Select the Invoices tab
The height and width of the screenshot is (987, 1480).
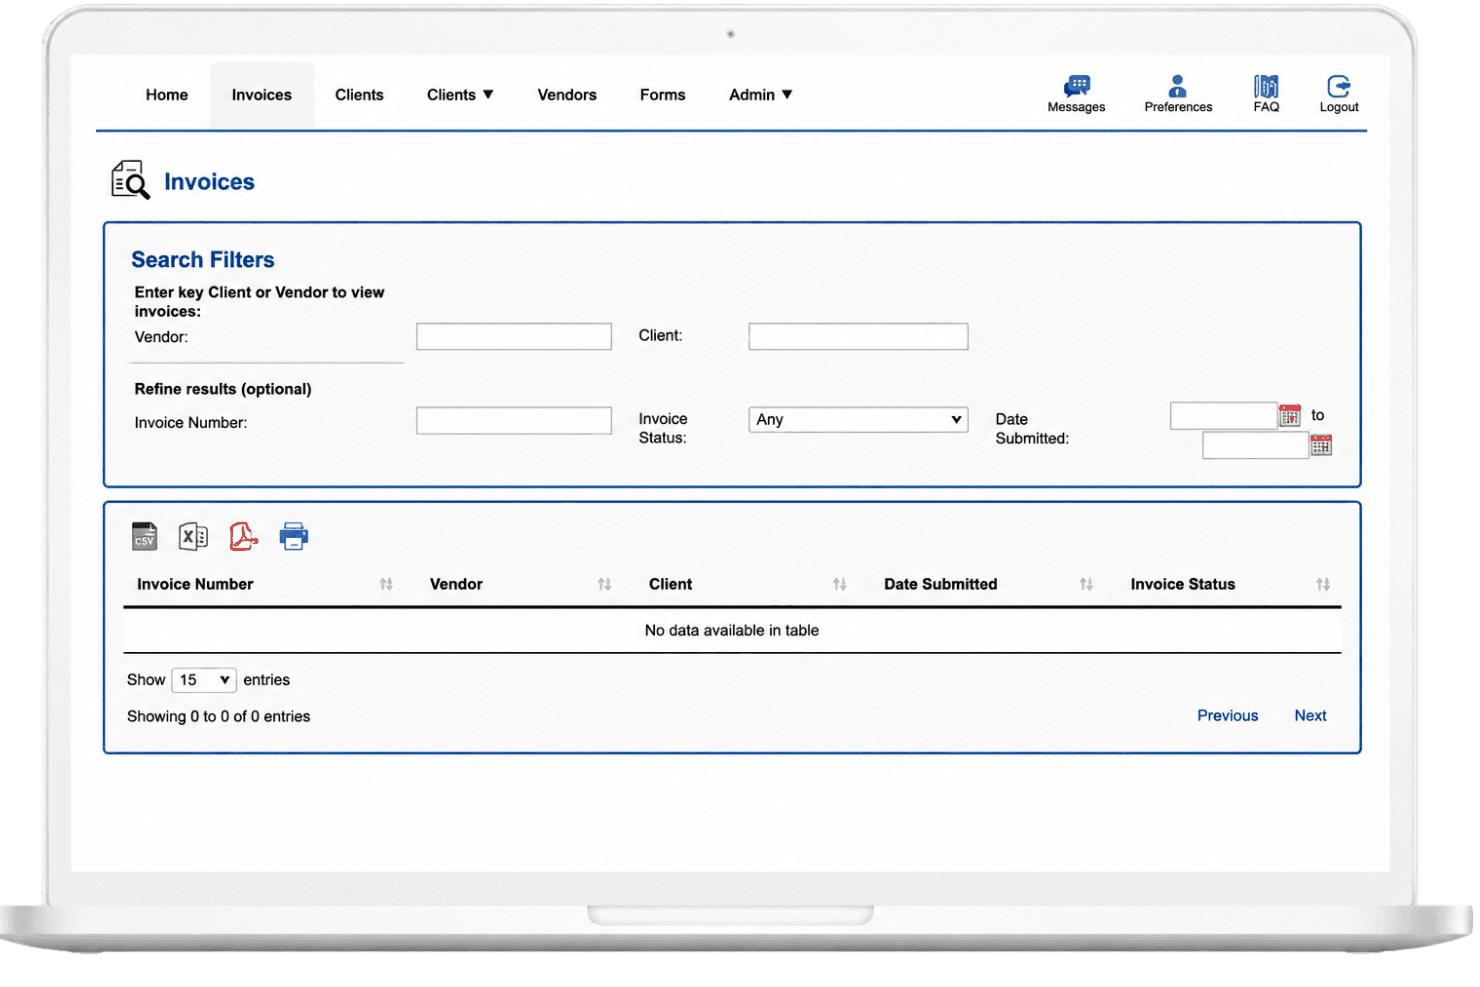pos(262,95)
